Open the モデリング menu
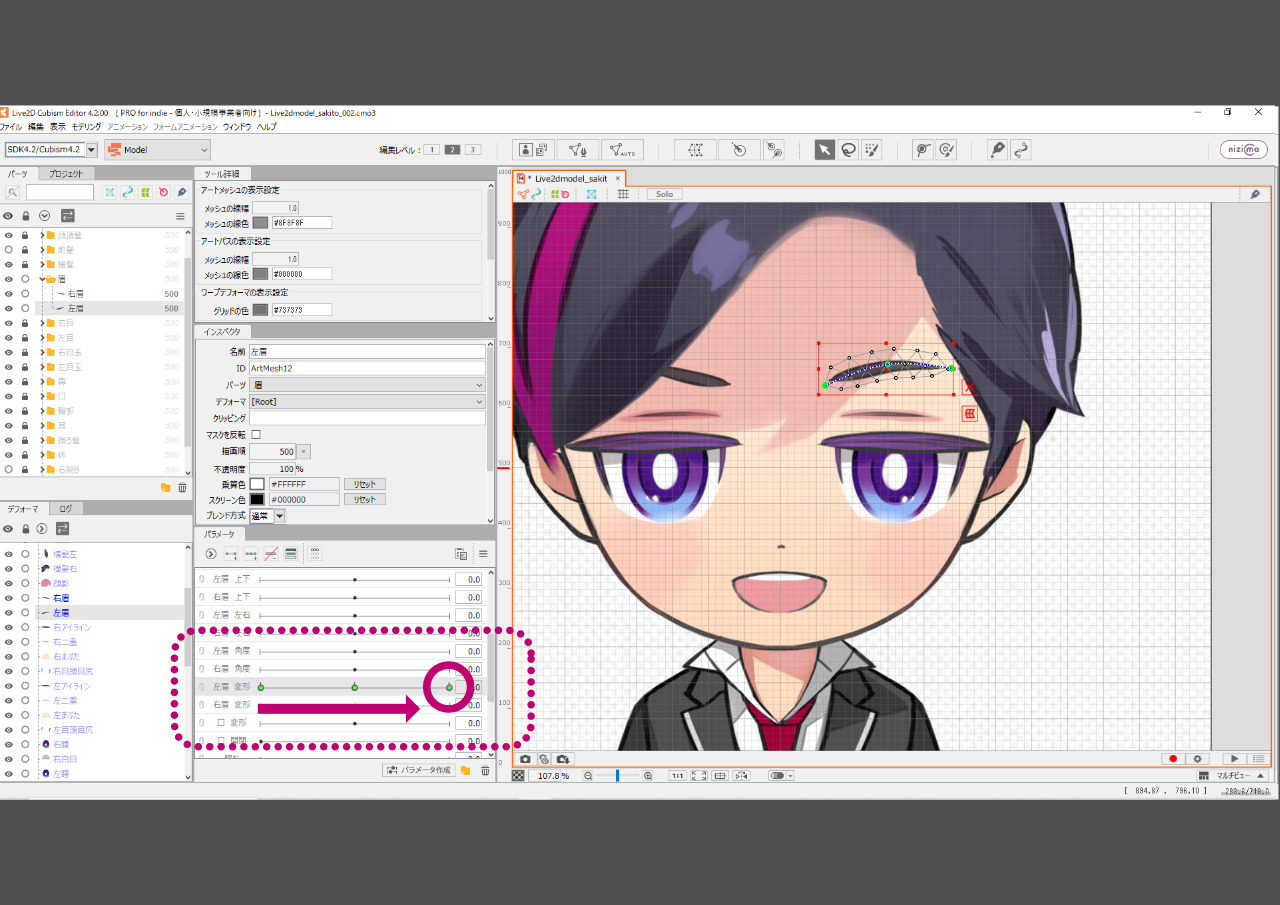Image resolution: width=1280 pixels, height=905 pixels. pos(86,127)
